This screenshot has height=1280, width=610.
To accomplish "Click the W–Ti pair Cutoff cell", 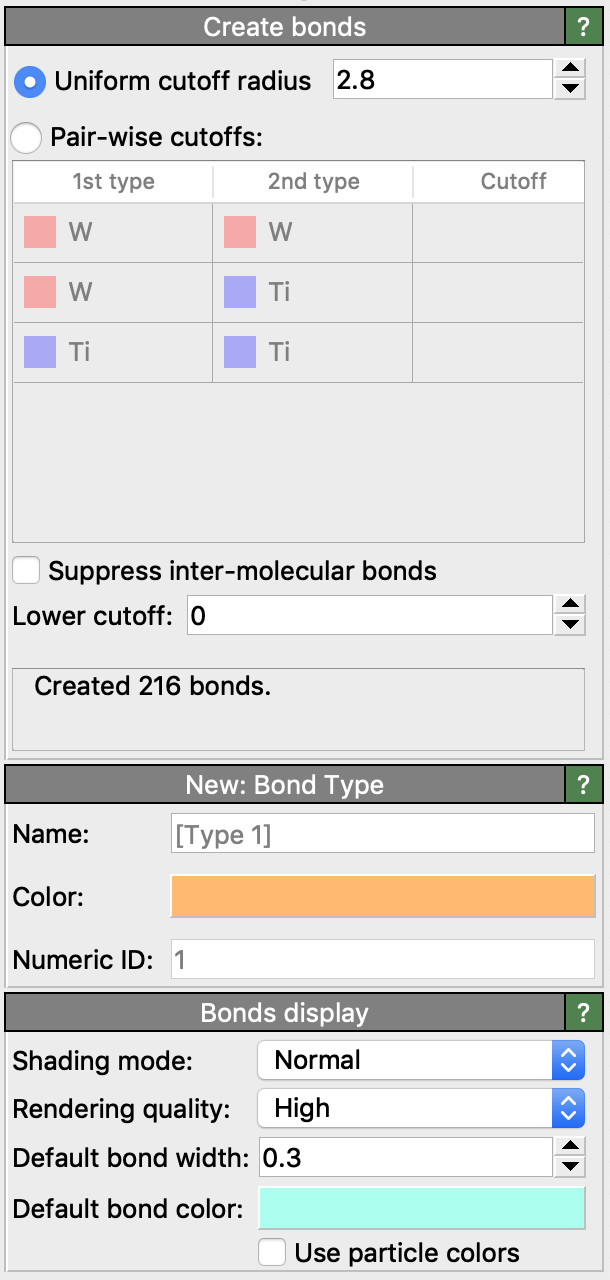I will pyautogui.click(x=498, y=292).
